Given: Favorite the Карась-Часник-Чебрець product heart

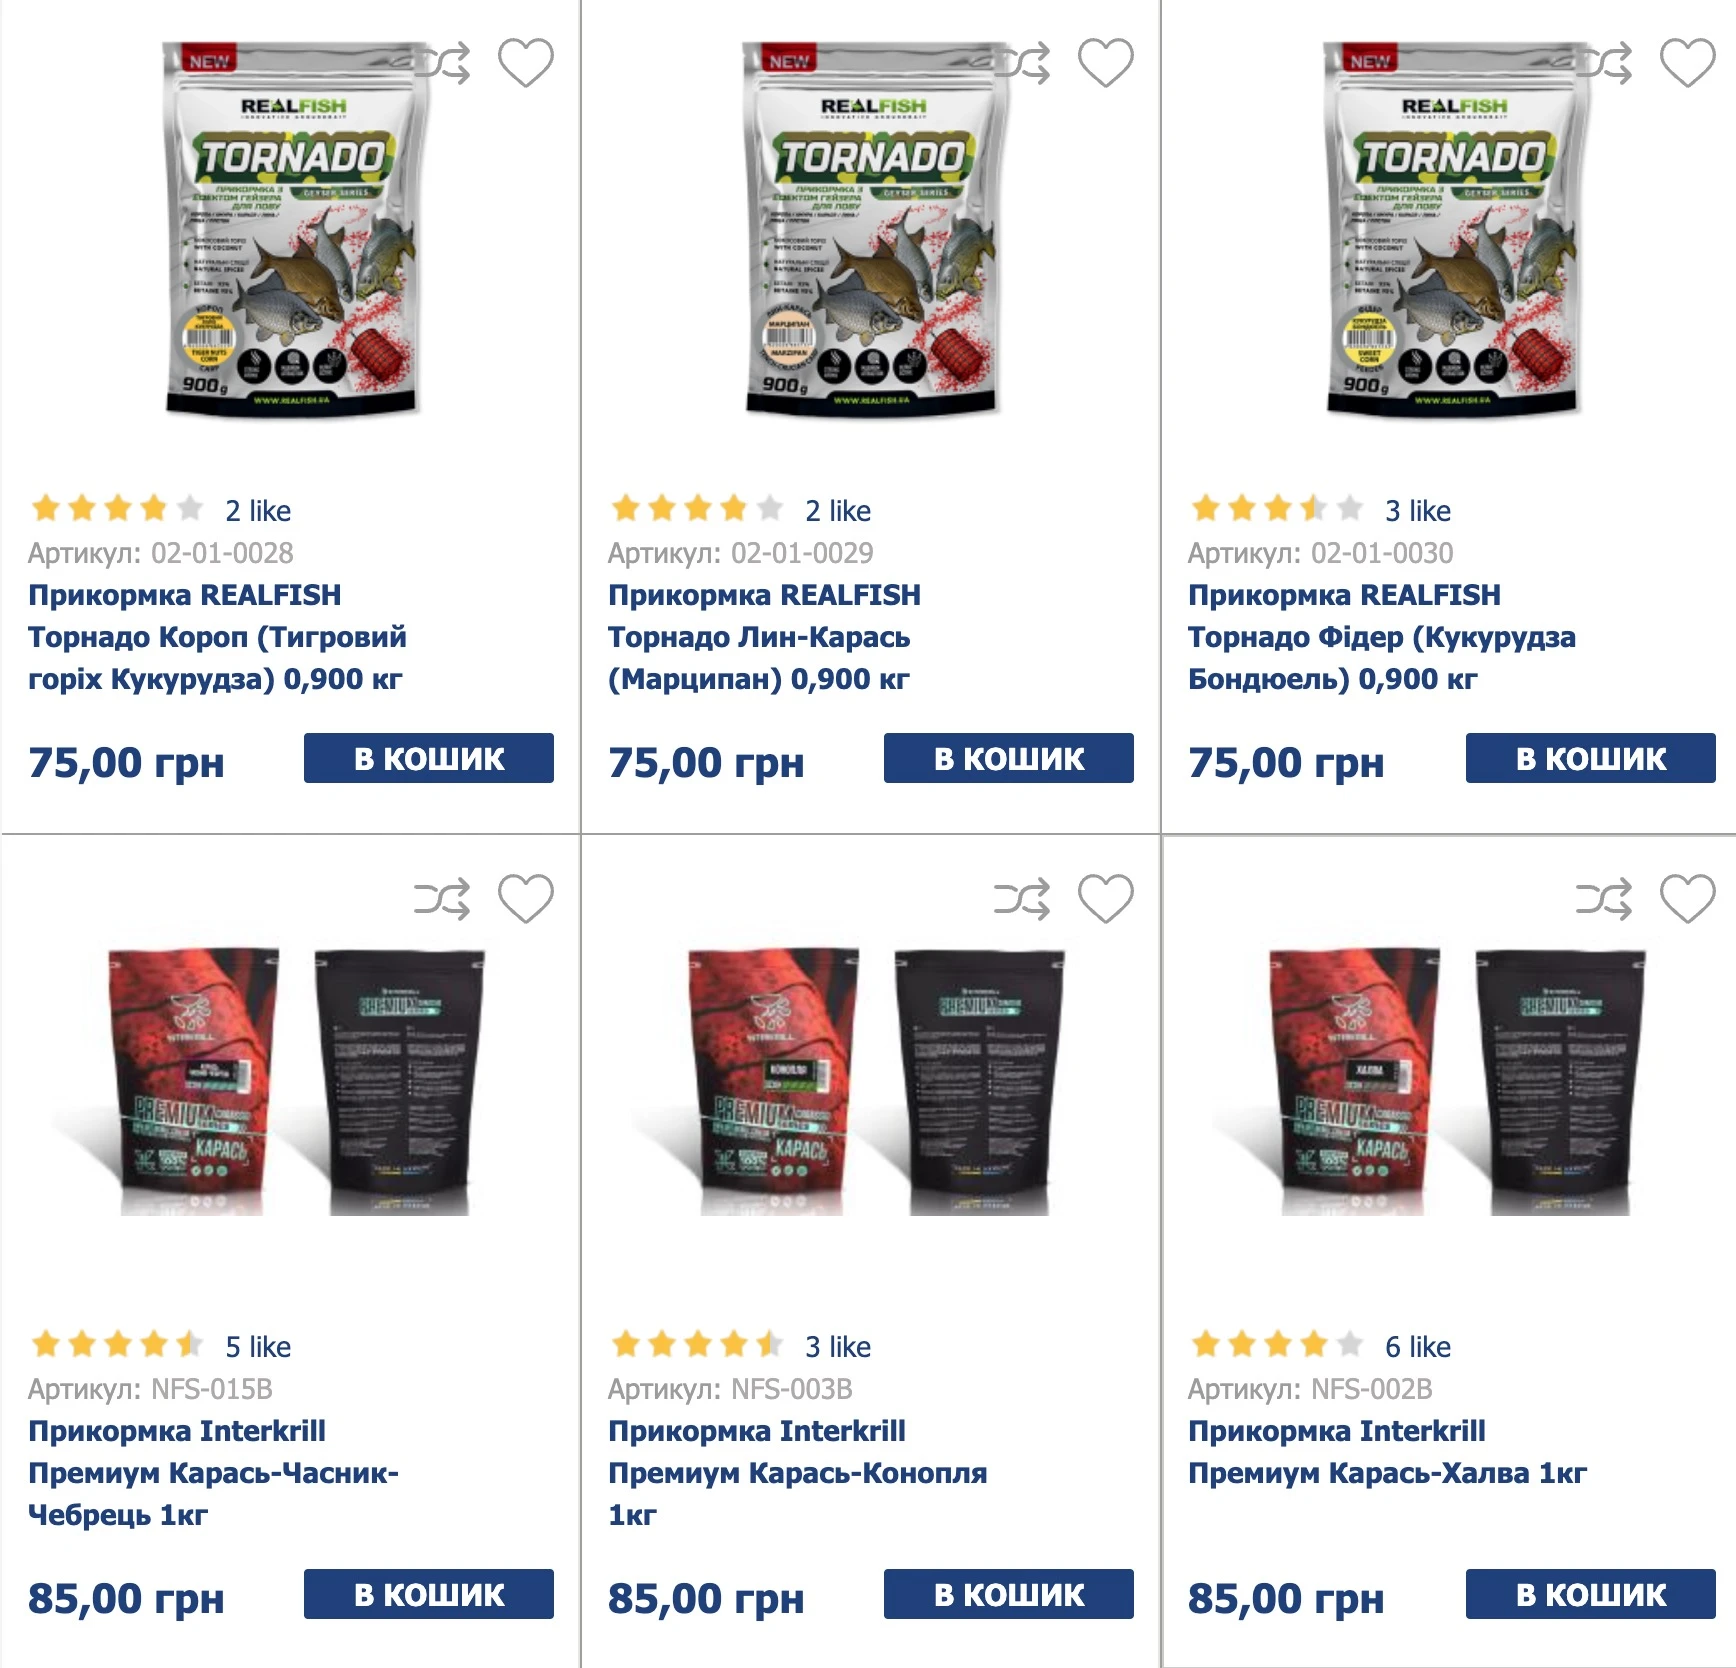Looking at the screenshot, I should pyautogui.click(x=526, y=899).
